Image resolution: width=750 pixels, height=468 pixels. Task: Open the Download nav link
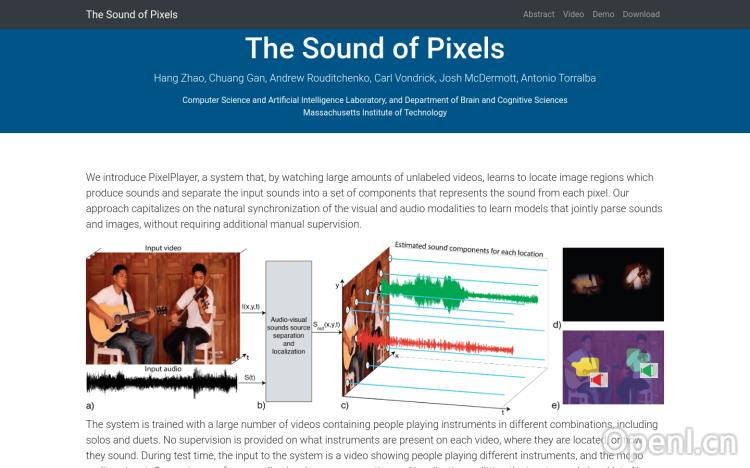(x=641, y=14)
